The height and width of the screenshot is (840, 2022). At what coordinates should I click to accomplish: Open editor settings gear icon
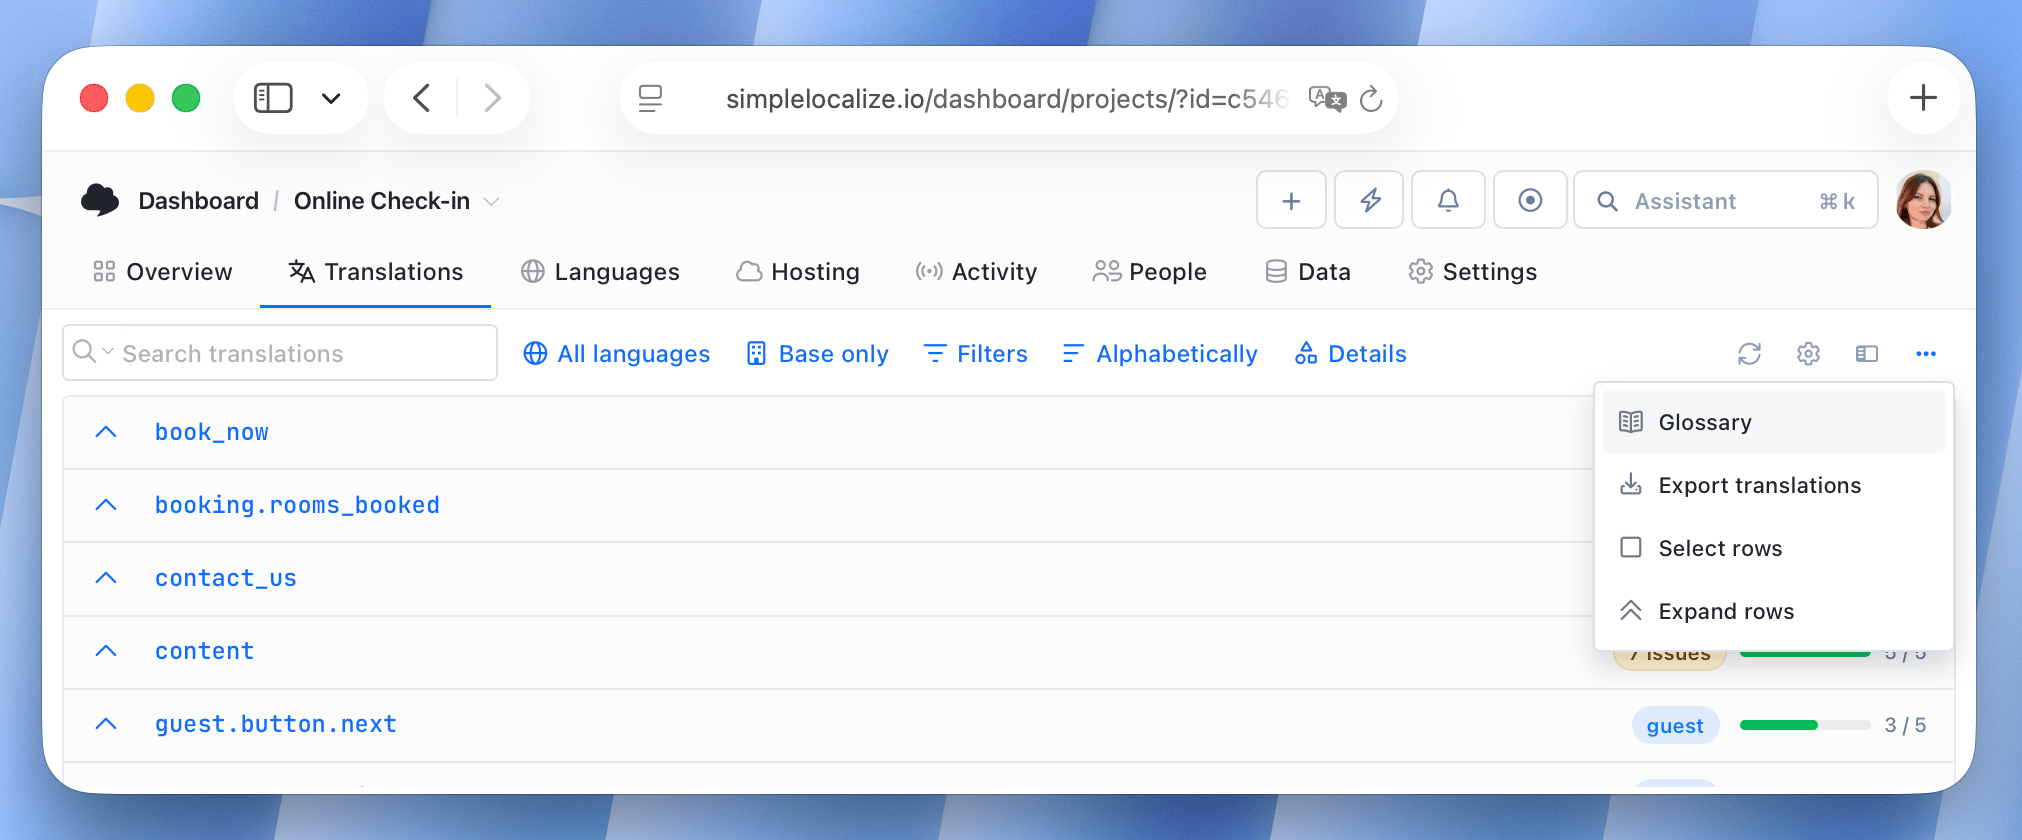click(1808, 354)
